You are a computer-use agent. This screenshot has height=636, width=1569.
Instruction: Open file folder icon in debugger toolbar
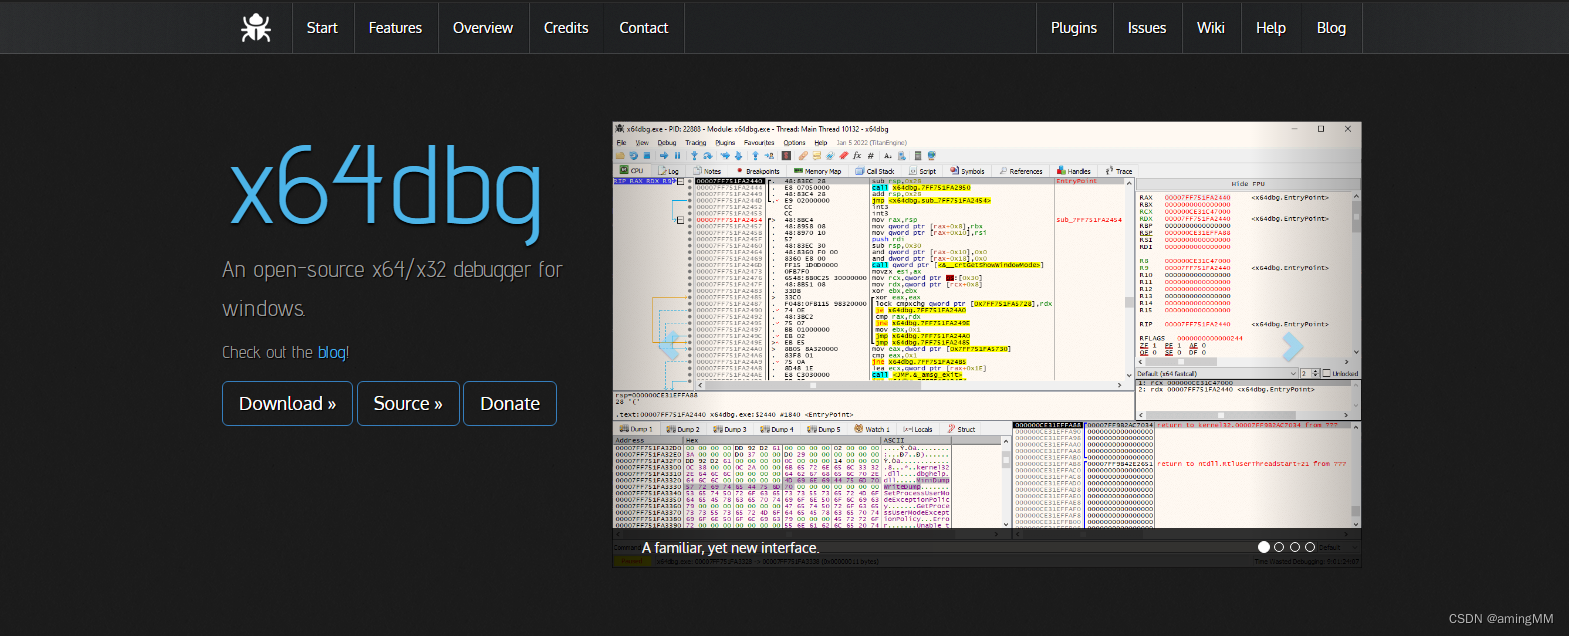tap(620, 155)
